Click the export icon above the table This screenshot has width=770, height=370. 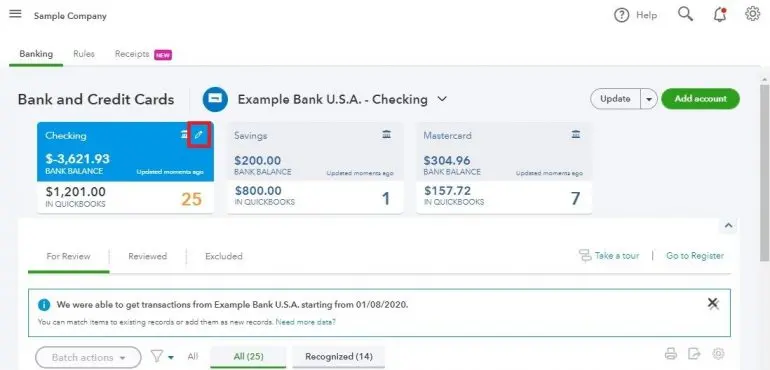coord(694,353)
